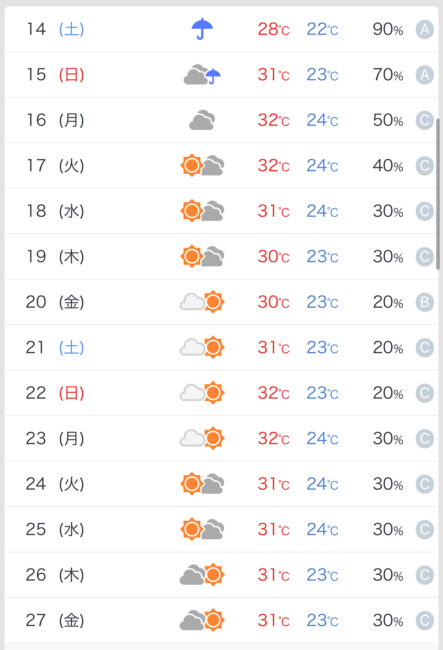Image resolution: width=443 pixels, height=650 pixels.
Task: Click reliability badge A on the 14th row
Action: [x=425, y=29]
